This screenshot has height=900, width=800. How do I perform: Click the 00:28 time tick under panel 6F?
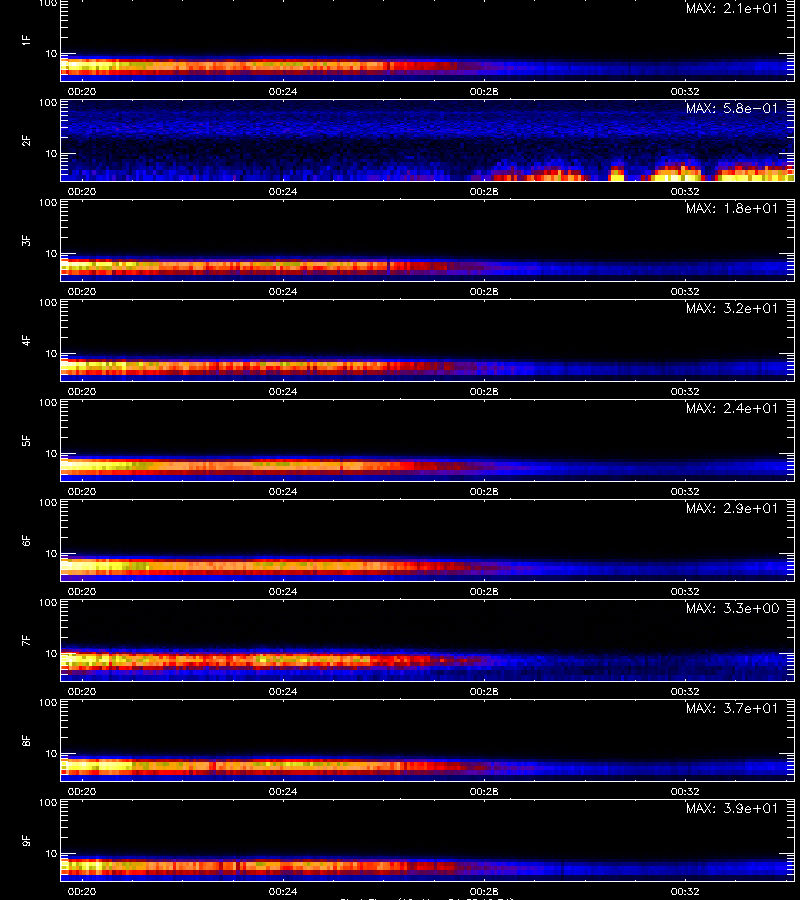pyautogui.click(x=484, y=591)
